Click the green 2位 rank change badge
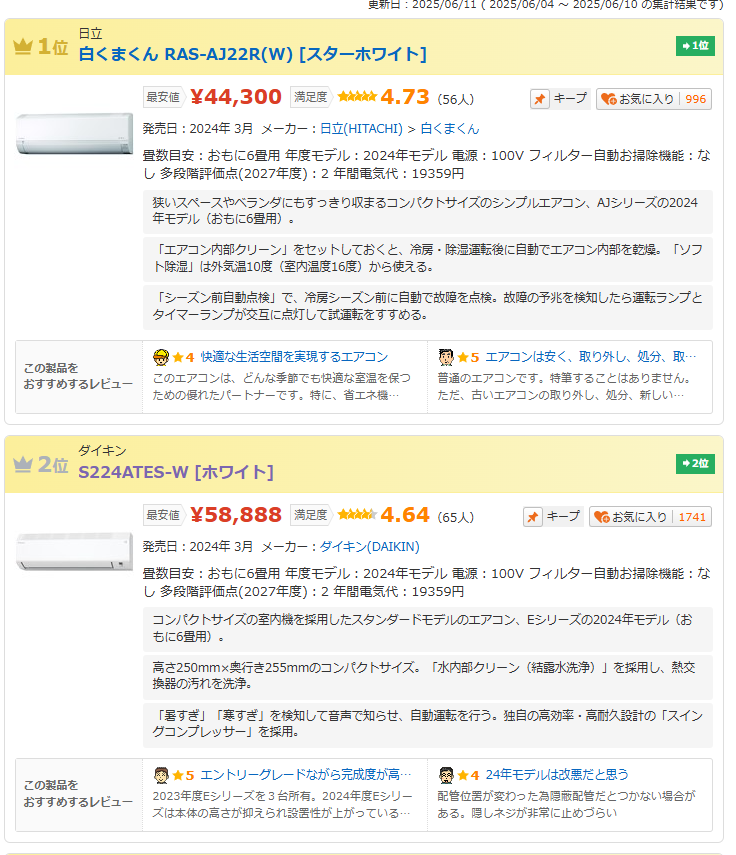Viewport: 736px width, 855px height. point(695,463)
